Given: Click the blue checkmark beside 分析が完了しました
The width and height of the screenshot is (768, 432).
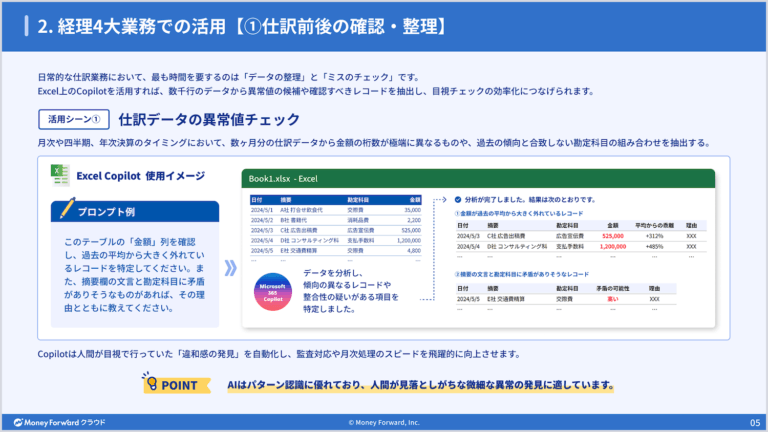Looking at the screenshot, I should 457,199.
